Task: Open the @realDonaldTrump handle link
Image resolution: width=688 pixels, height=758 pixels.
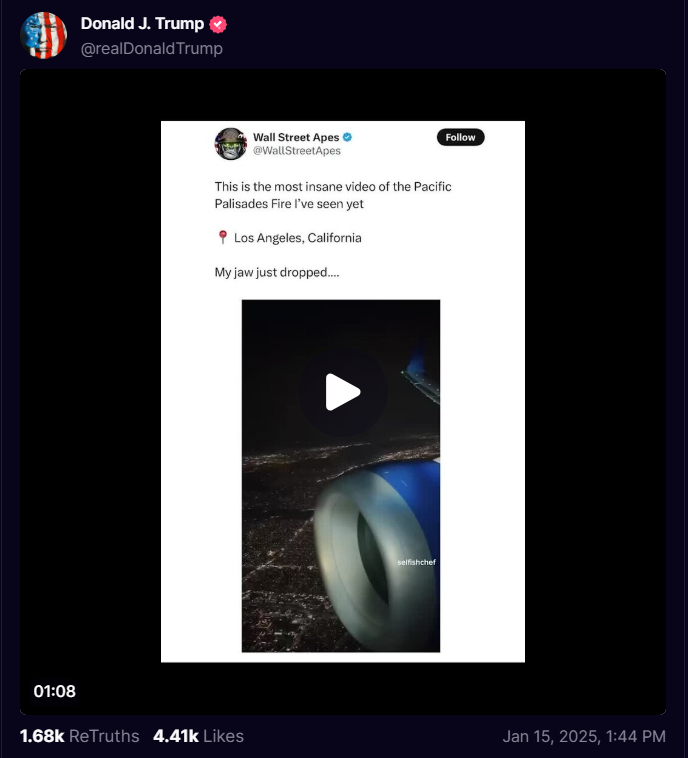Action: point(151,48)
